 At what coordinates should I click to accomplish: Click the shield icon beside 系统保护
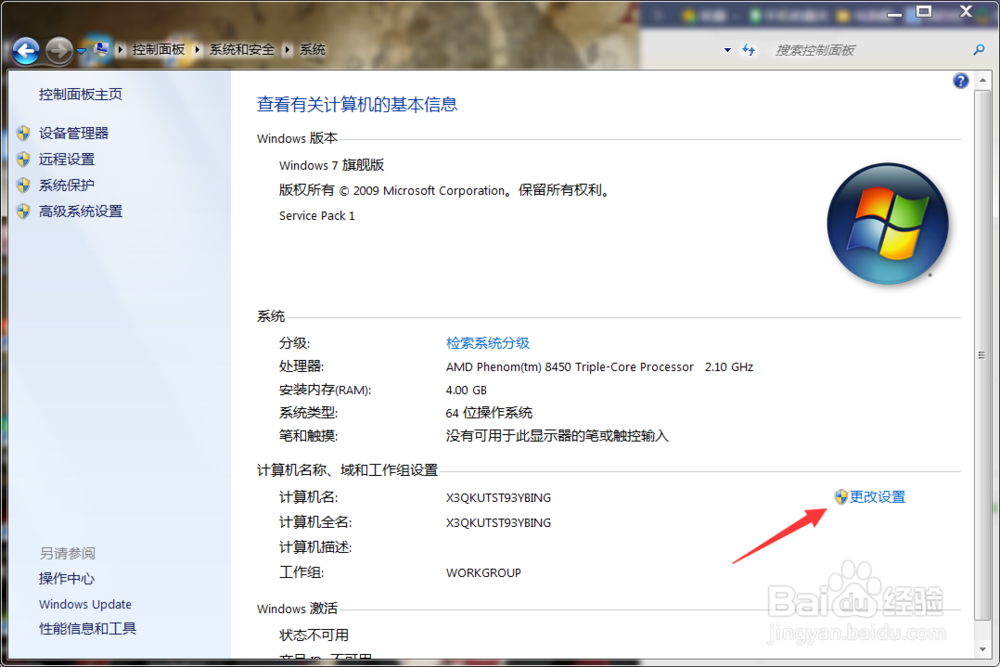tap(24, 185)
